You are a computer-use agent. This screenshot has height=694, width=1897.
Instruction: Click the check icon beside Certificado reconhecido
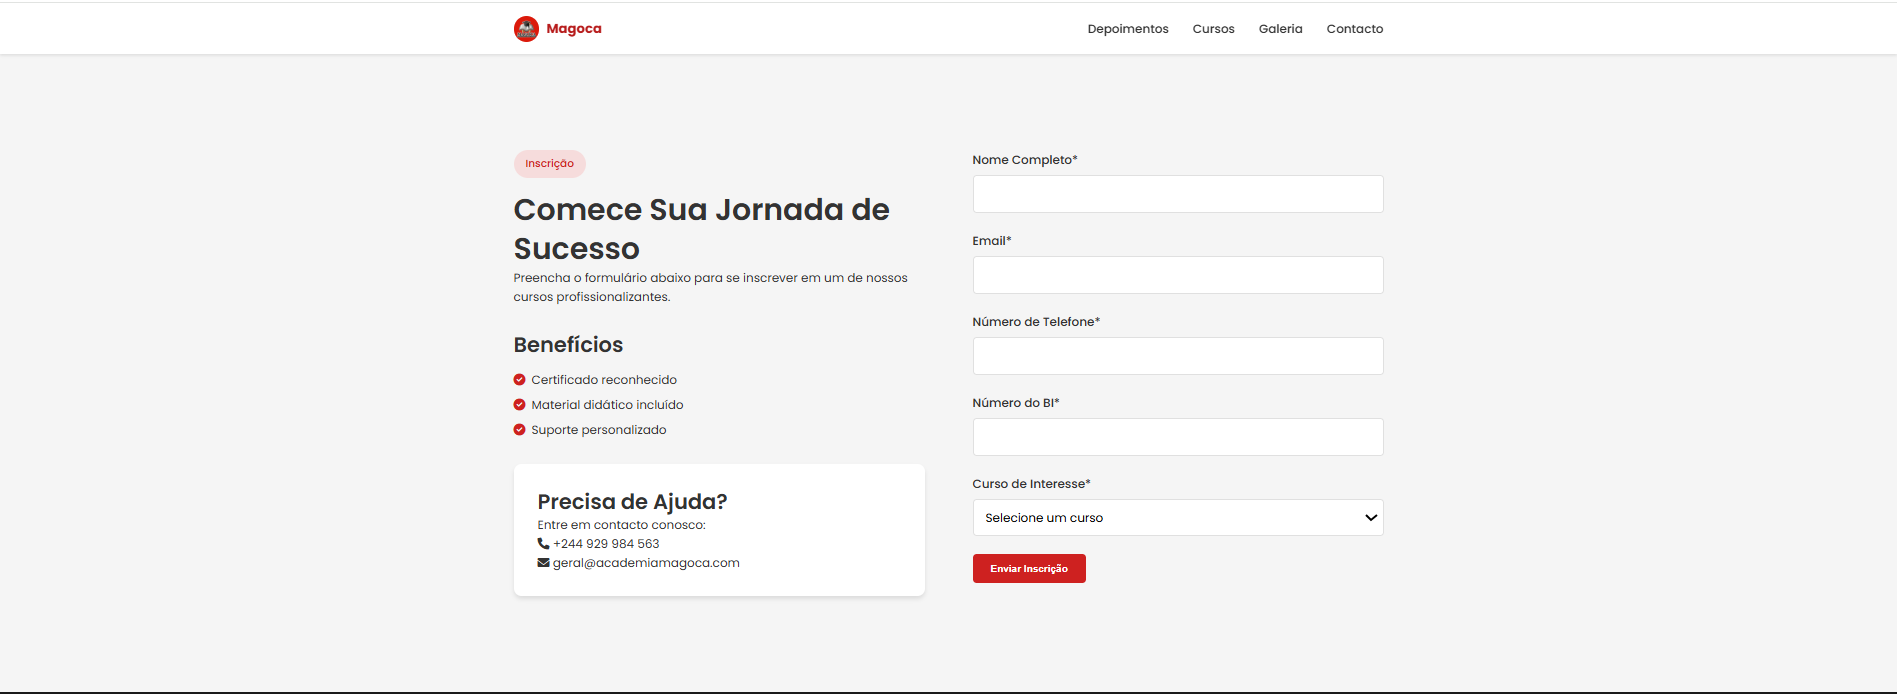(x=520, y=380)
